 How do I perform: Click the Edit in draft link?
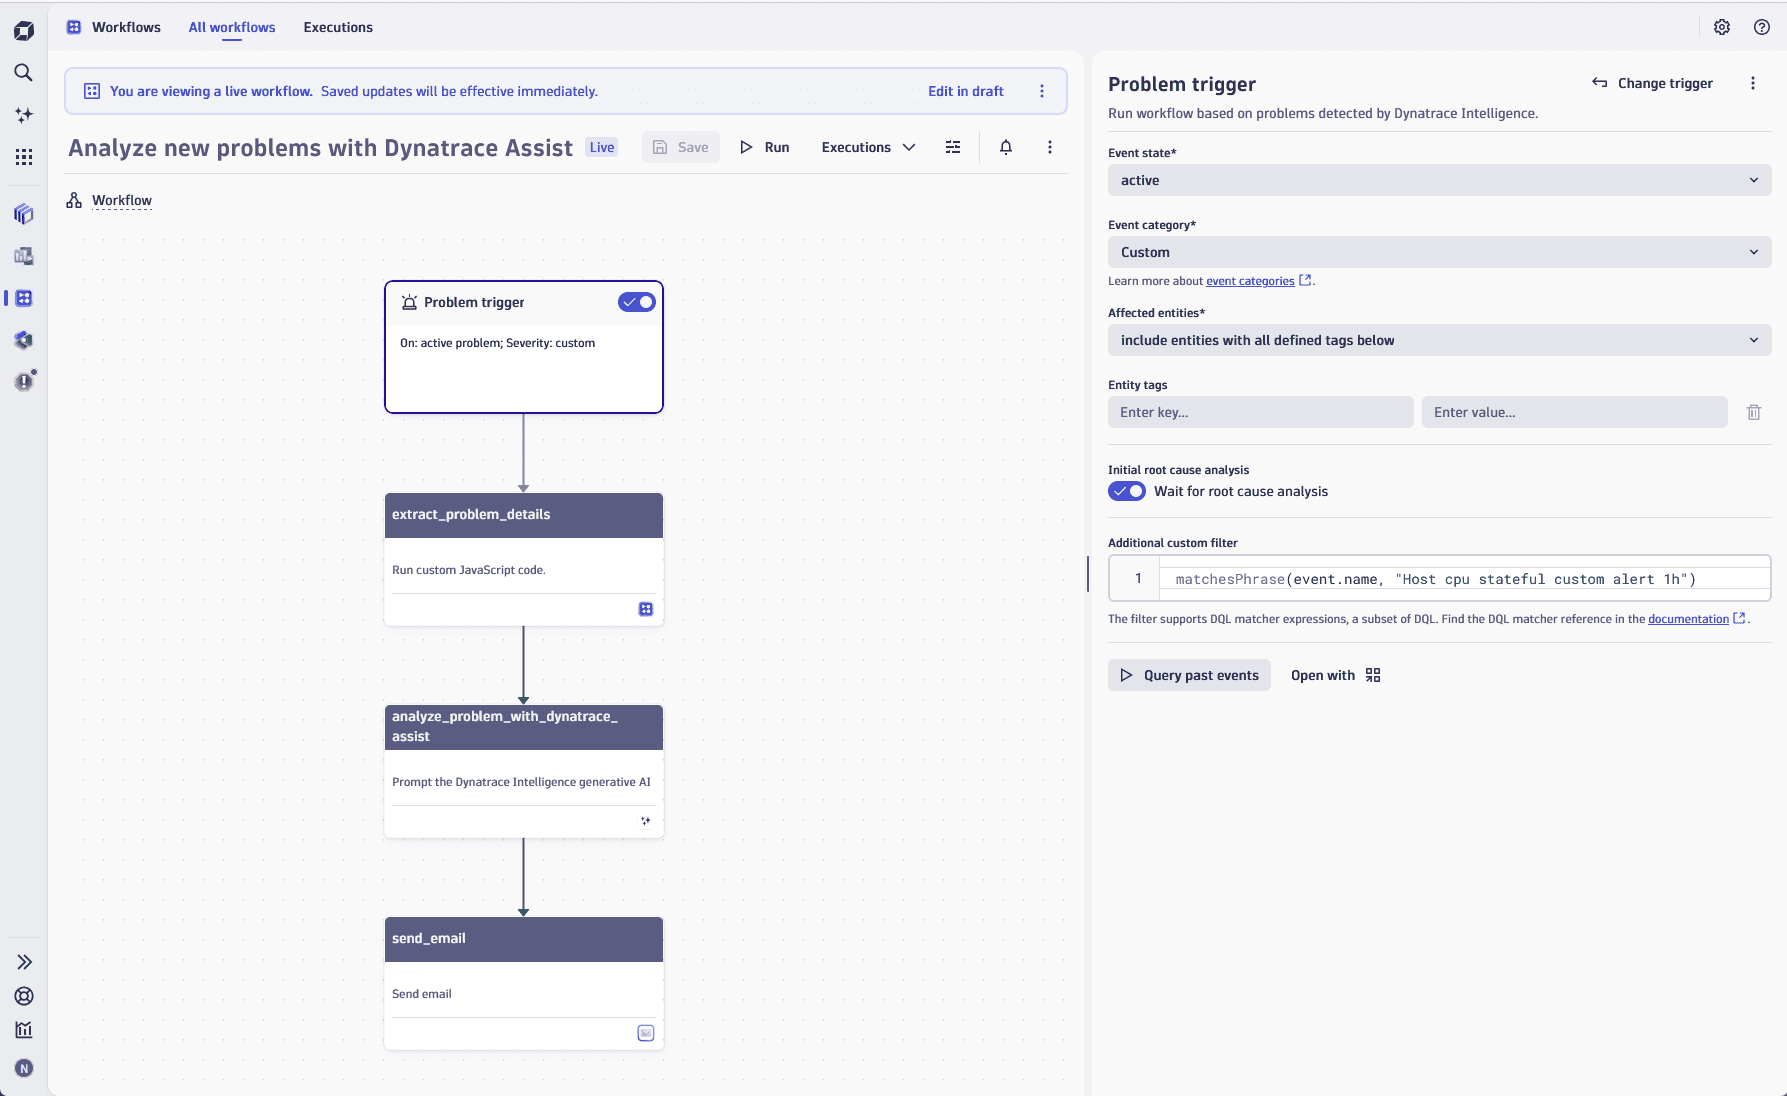(965, 91)
